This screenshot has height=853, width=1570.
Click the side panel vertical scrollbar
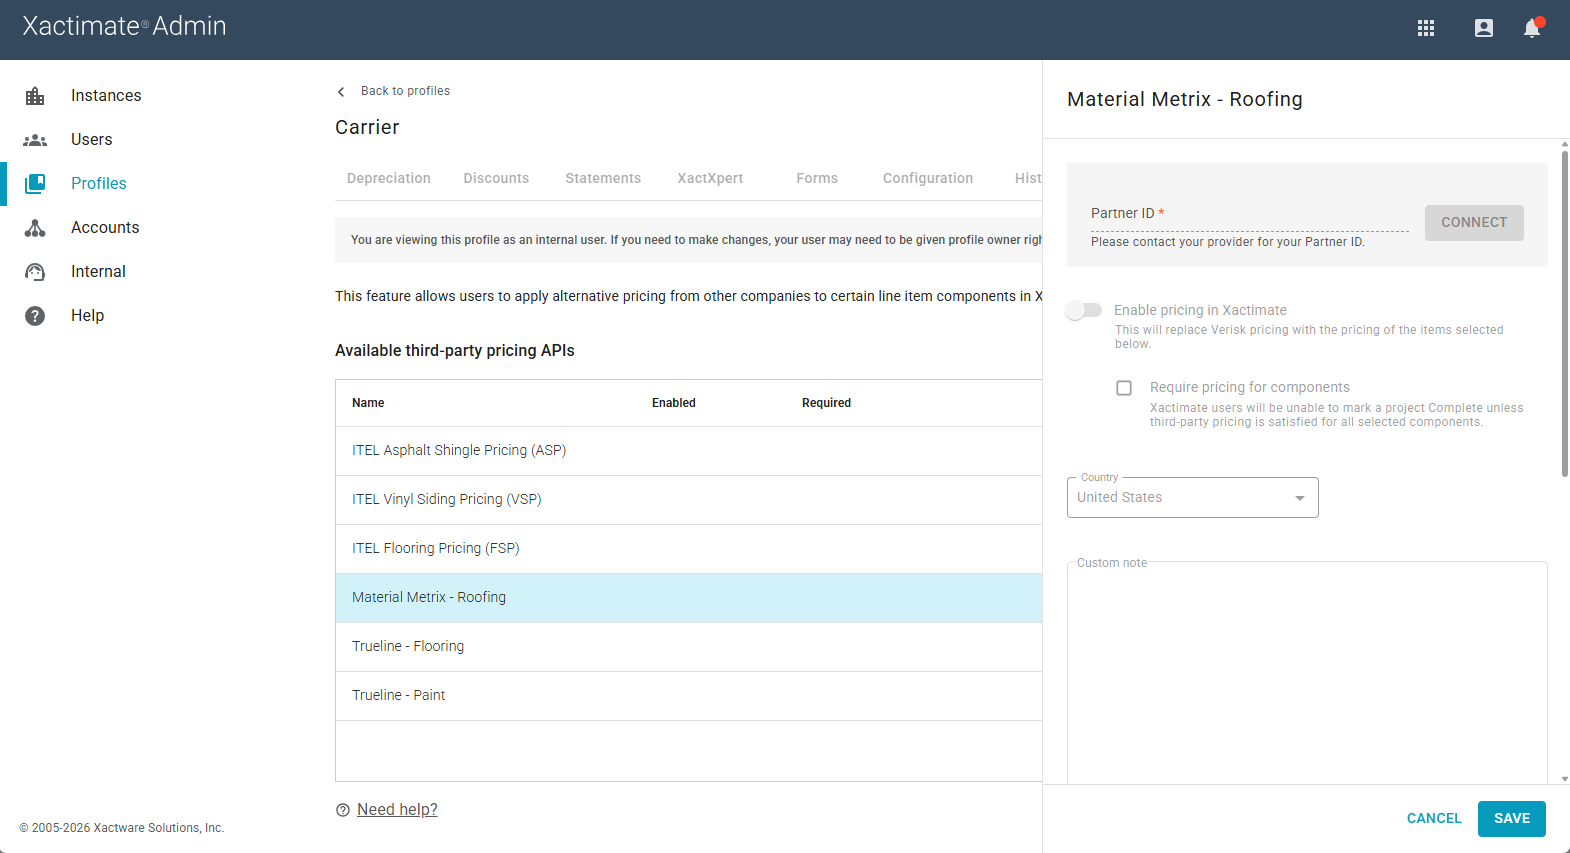pos(1564,312)
